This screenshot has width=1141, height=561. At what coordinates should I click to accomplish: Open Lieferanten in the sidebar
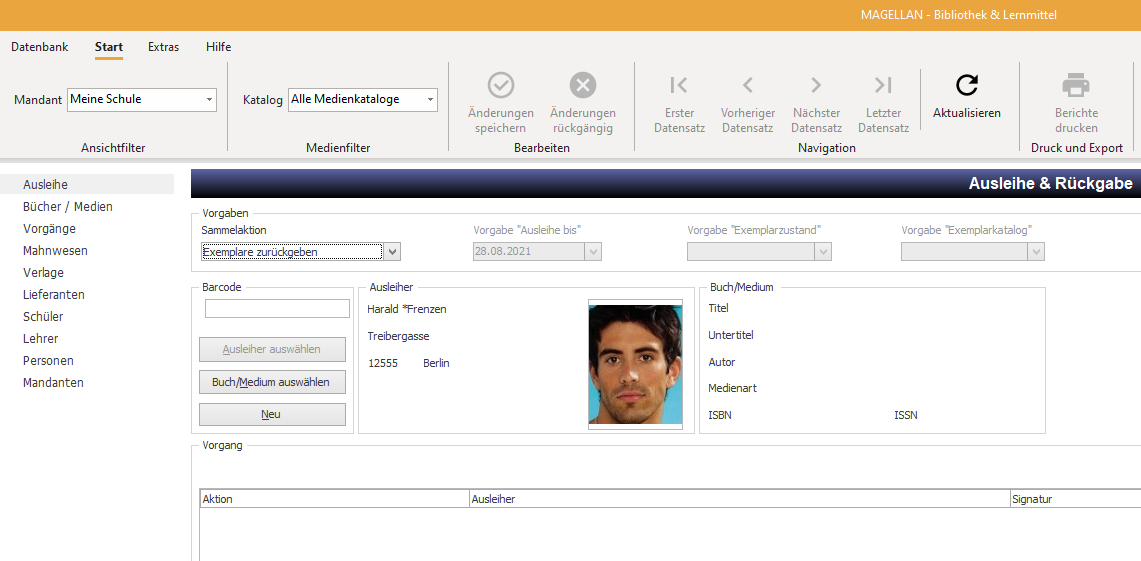pos(54,295)
